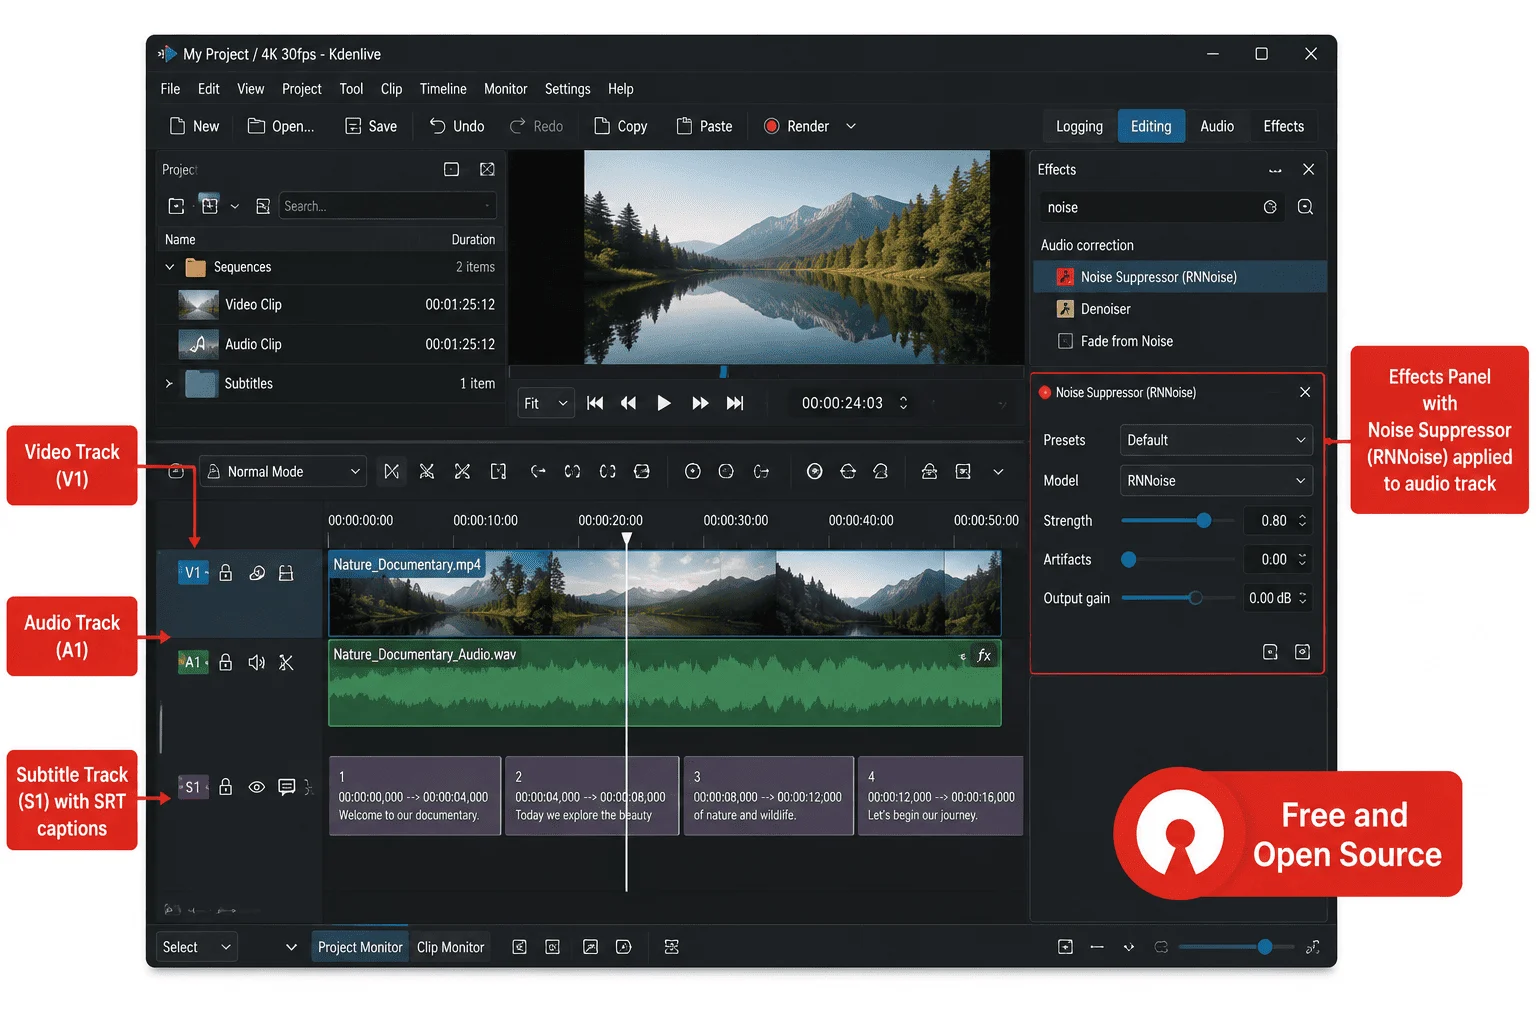This screenshot has height=1024, width=1536.
Task: Click the fast-forward button in monitor
Action: click(x=700, y=403)
